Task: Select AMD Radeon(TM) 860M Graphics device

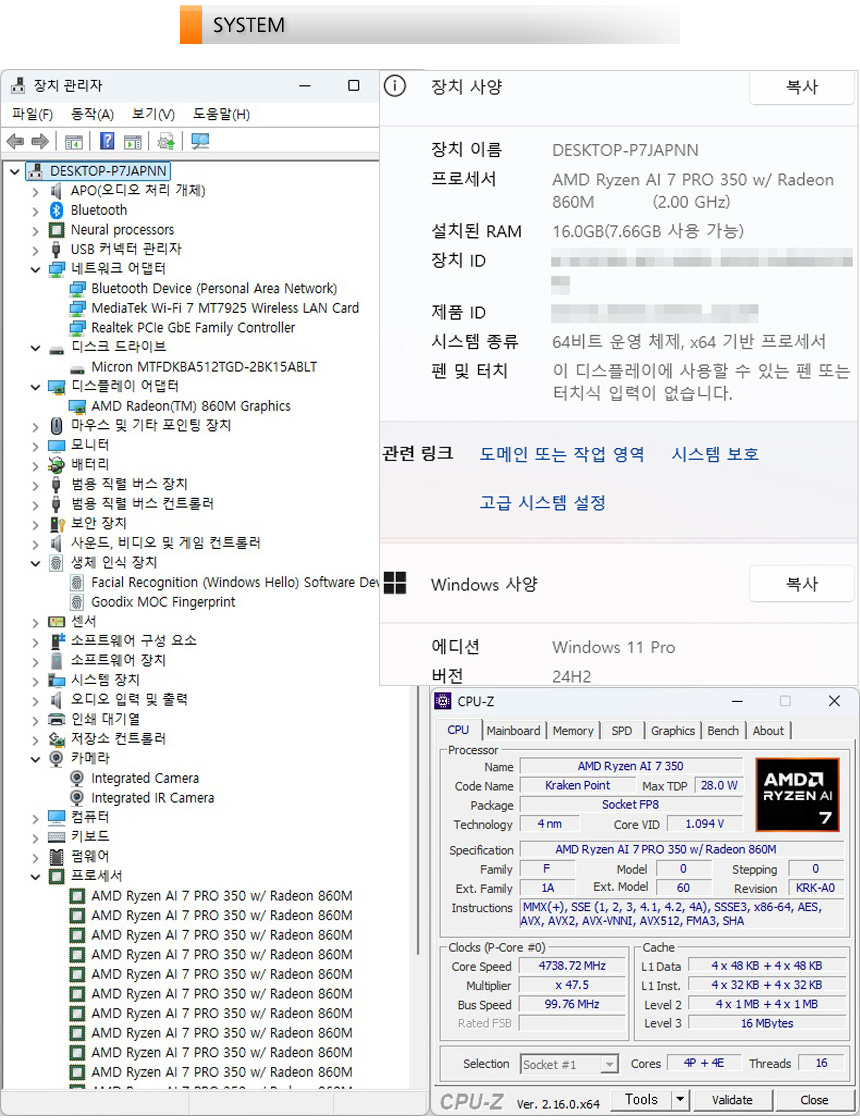Action: (190, 406)
